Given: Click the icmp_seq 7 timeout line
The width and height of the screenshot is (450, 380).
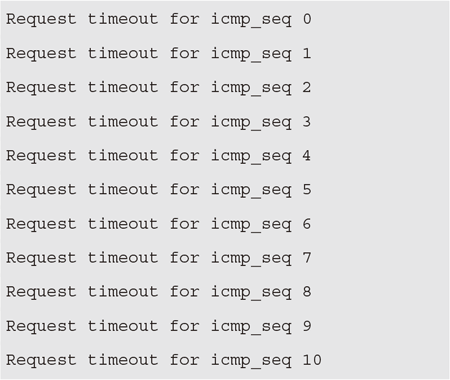Looking at the screenshot, I should pyautogui.click(x=159, y=258).
